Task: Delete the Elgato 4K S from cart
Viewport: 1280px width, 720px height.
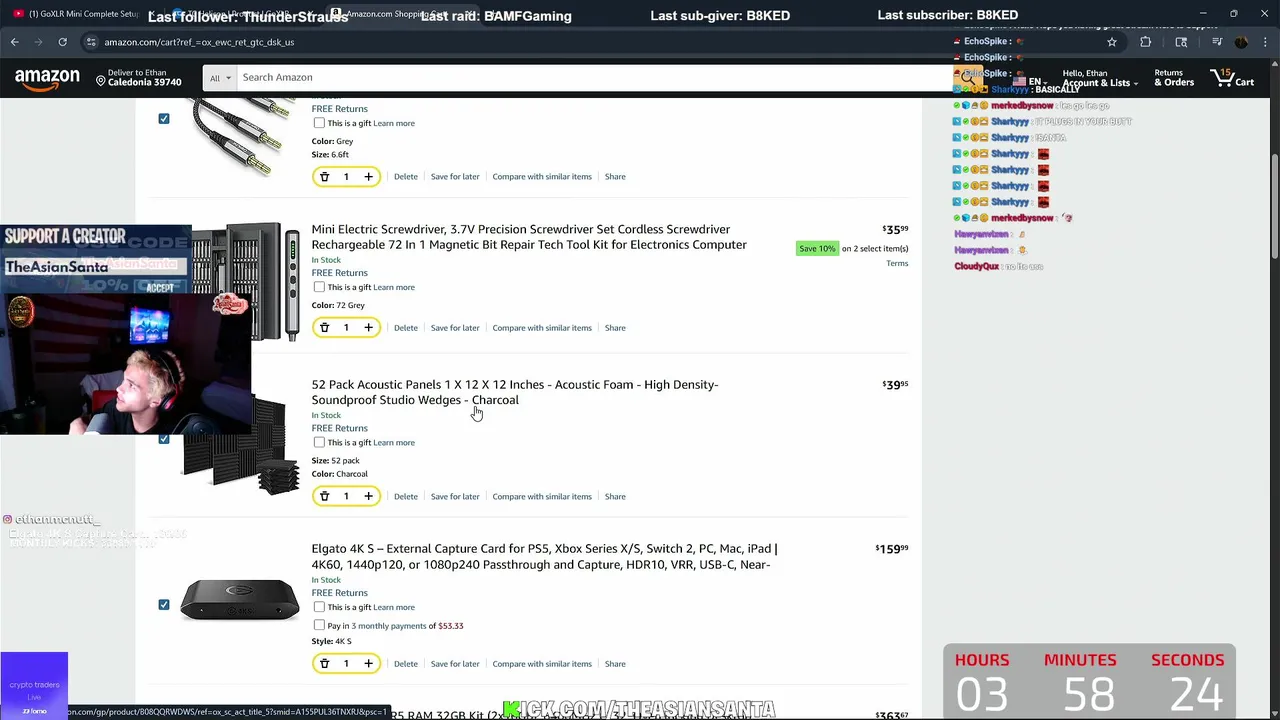Action: coord(405,664)
